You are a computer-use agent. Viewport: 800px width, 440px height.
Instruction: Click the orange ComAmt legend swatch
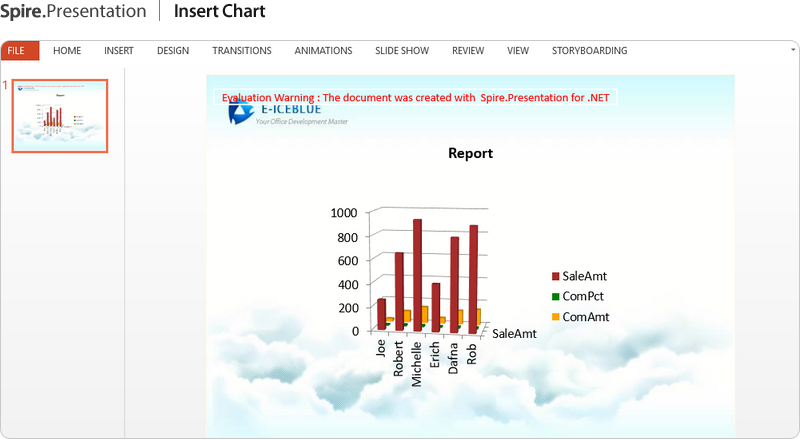coord(556,317)
